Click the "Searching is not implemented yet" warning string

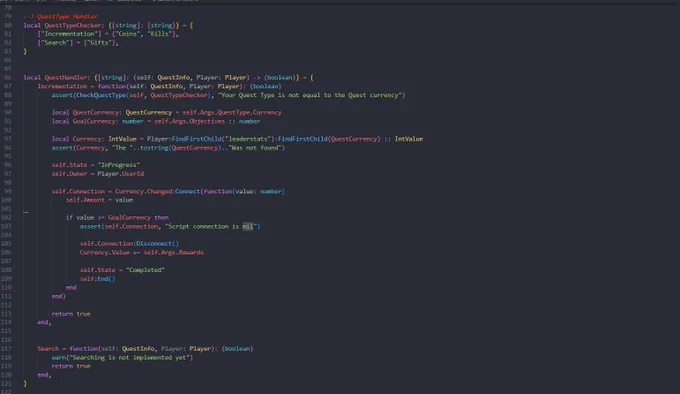(x=131, y=358)
